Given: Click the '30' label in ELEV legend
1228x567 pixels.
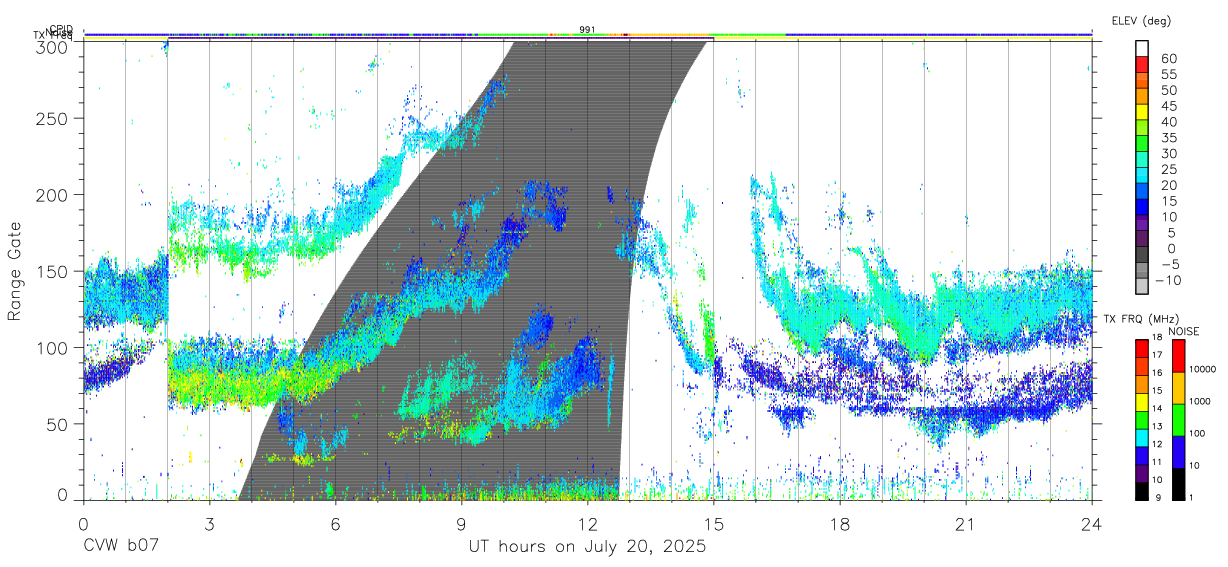Looking at the screenshot, I should (1168, 153).
